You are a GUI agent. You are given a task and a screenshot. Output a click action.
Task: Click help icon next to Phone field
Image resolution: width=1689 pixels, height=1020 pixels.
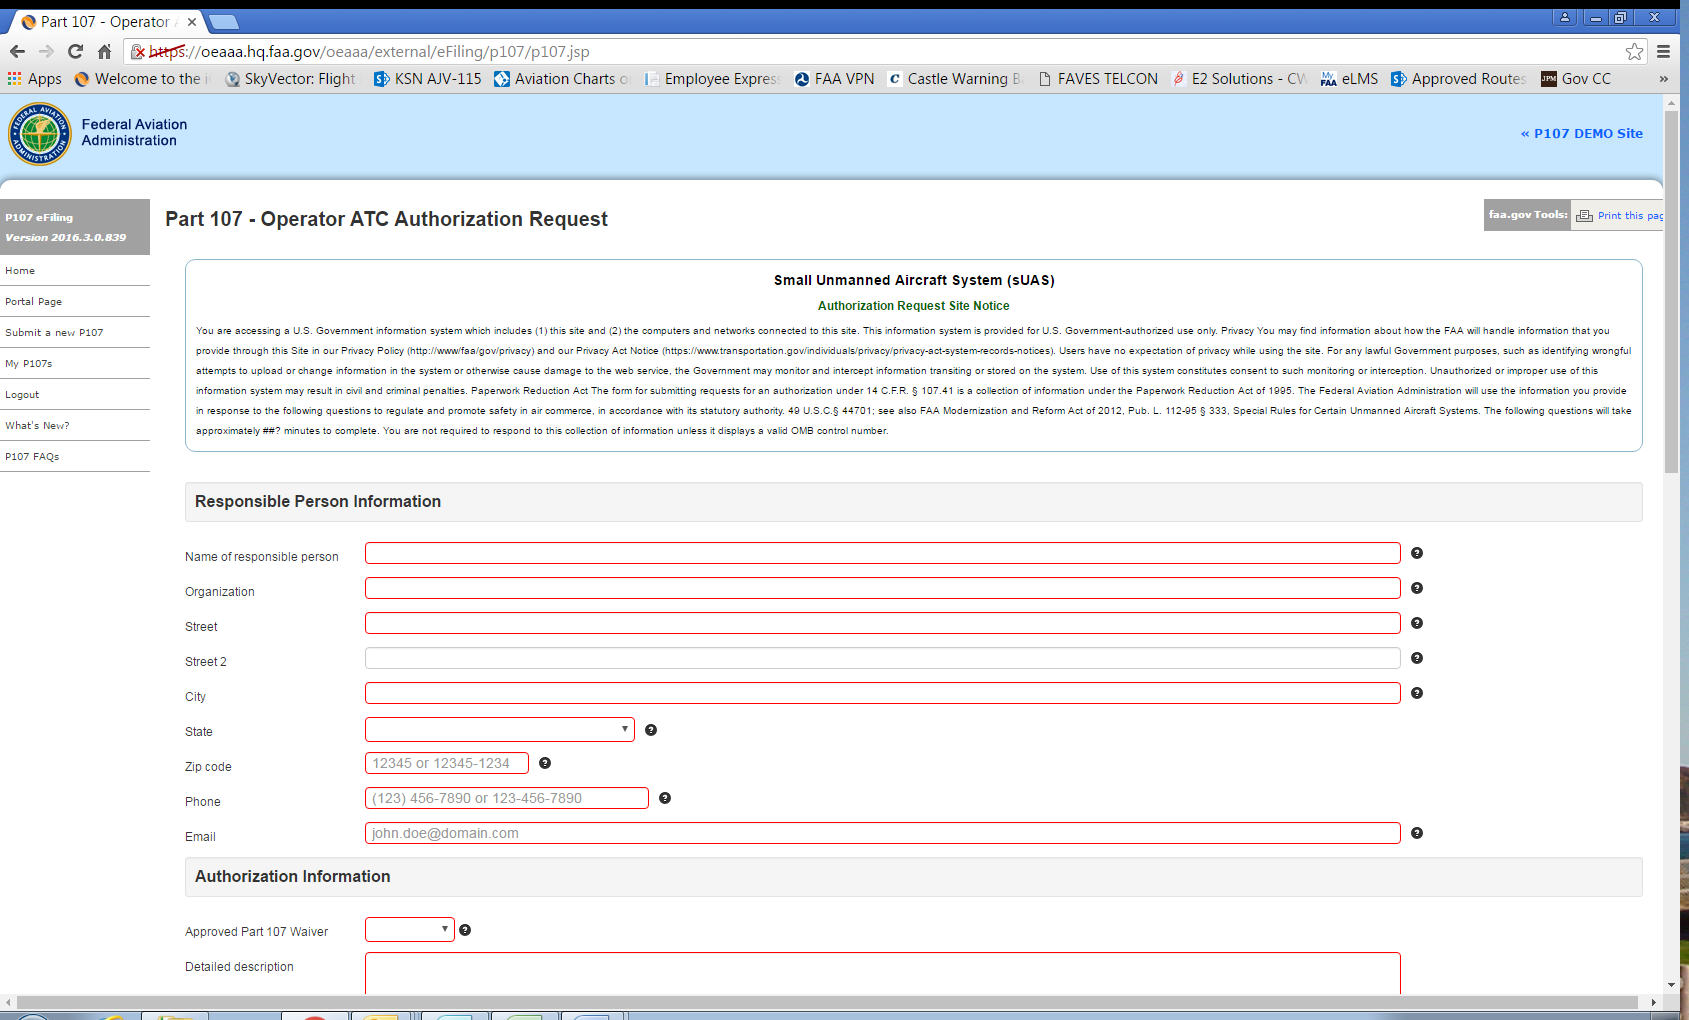665,798
